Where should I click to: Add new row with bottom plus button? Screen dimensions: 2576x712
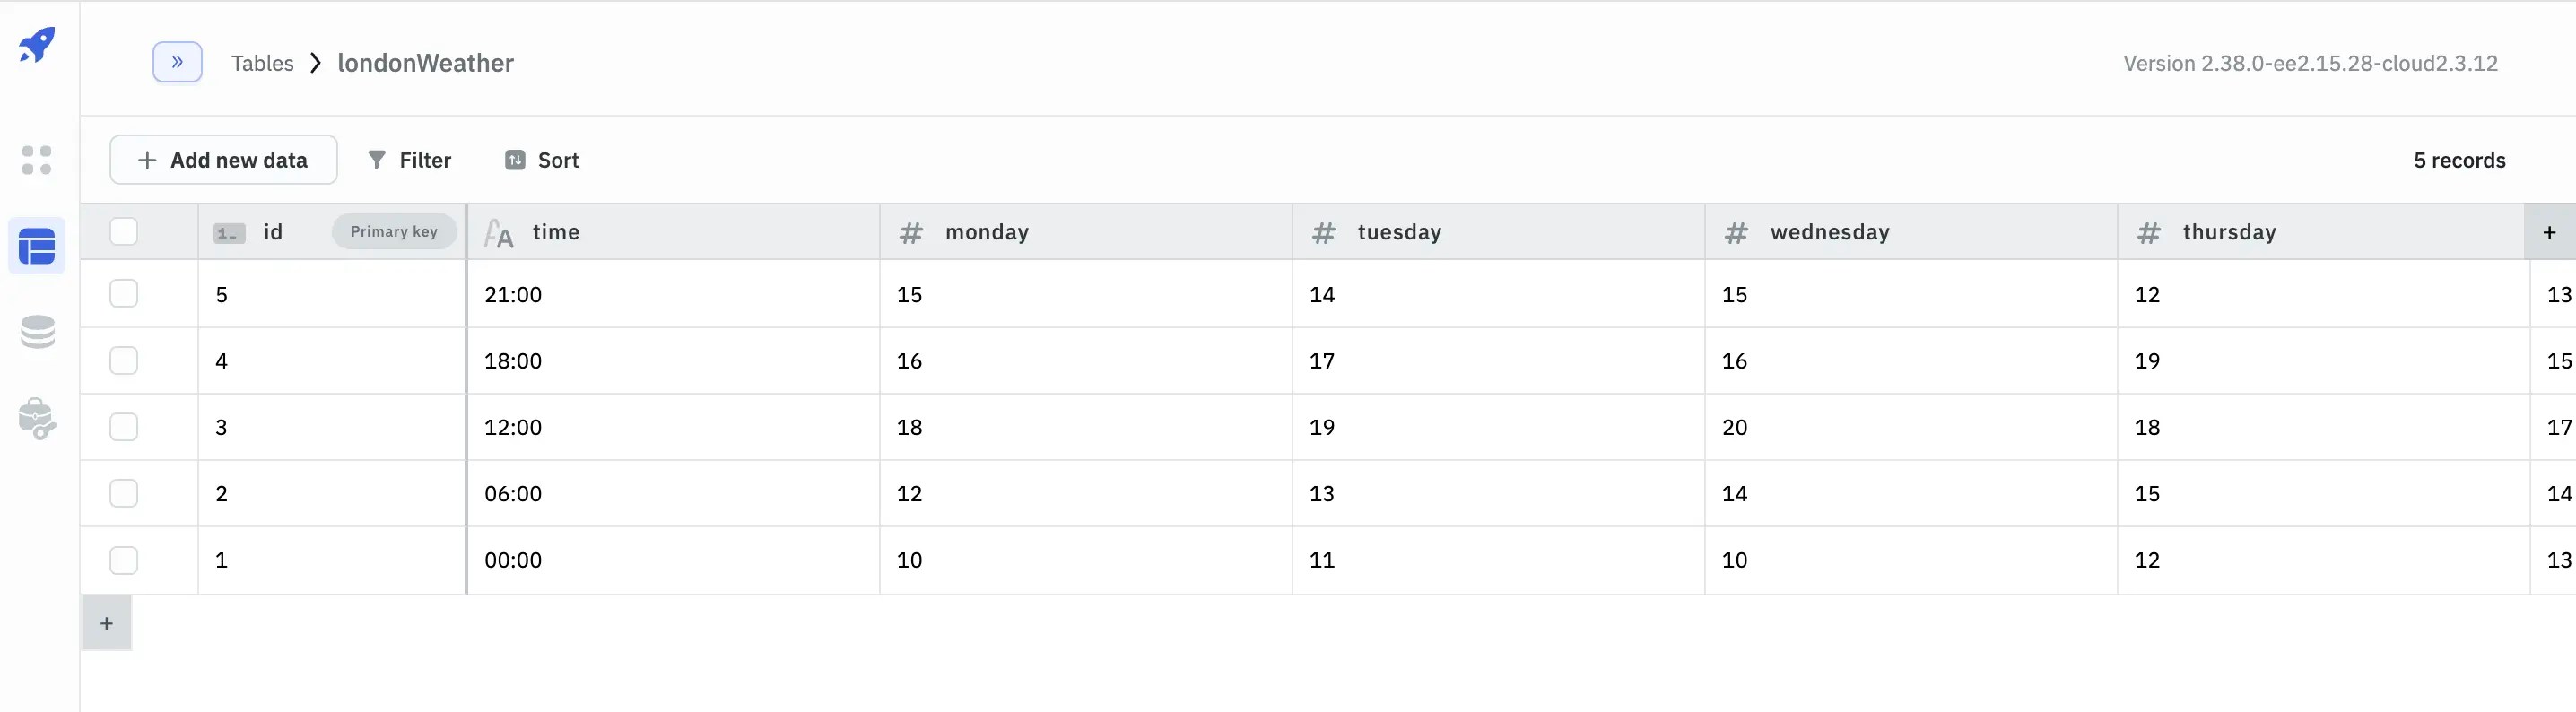point(106,623)
